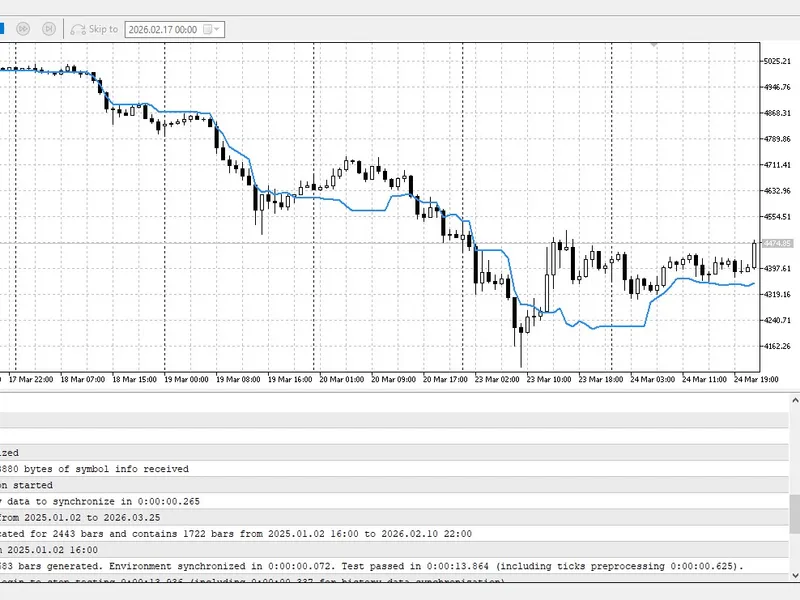Click the 4397.61 price scale label
Image resolution: width=800 pixels, height=600 pixels.
[777, 268]
